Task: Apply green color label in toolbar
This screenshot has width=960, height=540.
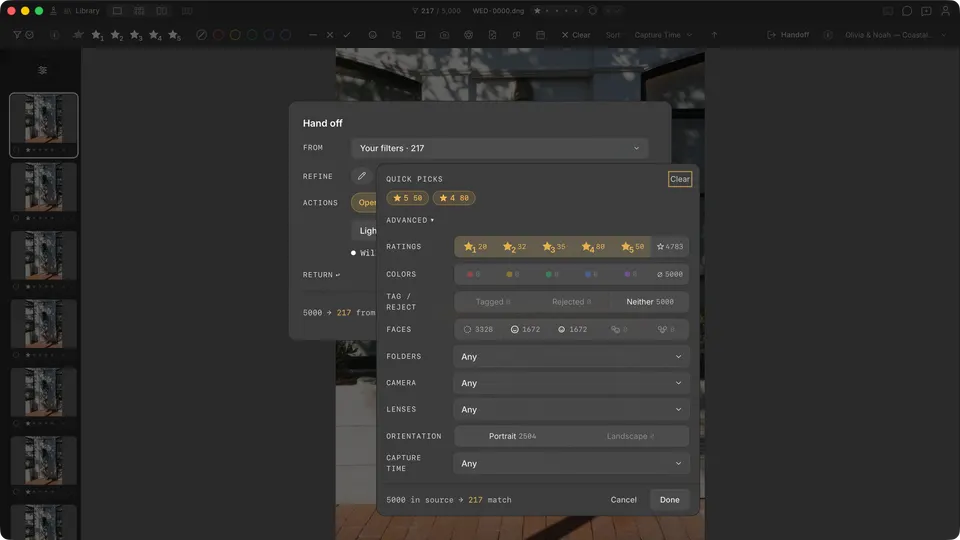Action: tap(252, 35)
